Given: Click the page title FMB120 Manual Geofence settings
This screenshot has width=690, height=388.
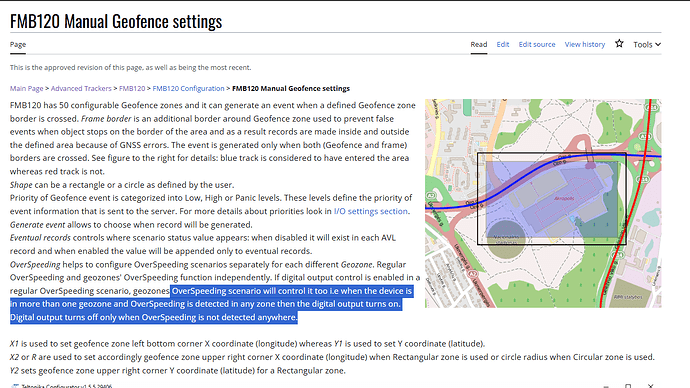Looking at the screenshot, I should (x=116, y=21).
